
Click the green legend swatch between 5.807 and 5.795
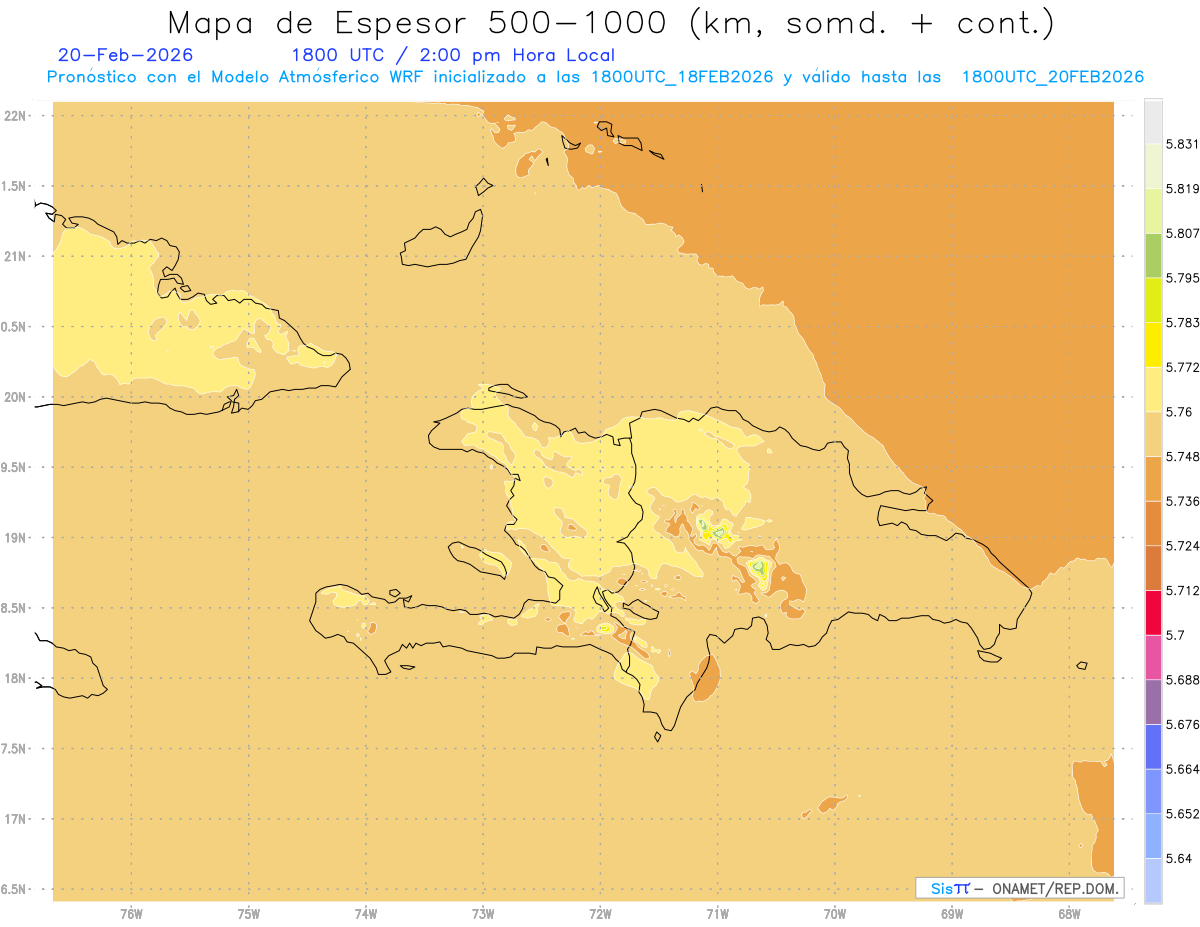click(1153, 255)
